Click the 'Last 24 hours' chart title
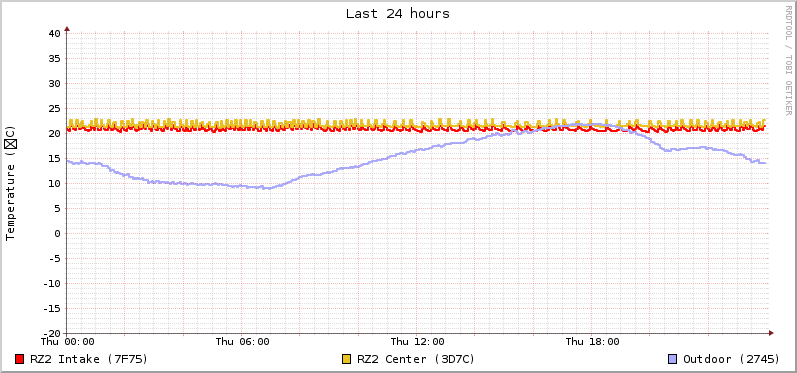 pyautogui.click(x=397, y=14)
